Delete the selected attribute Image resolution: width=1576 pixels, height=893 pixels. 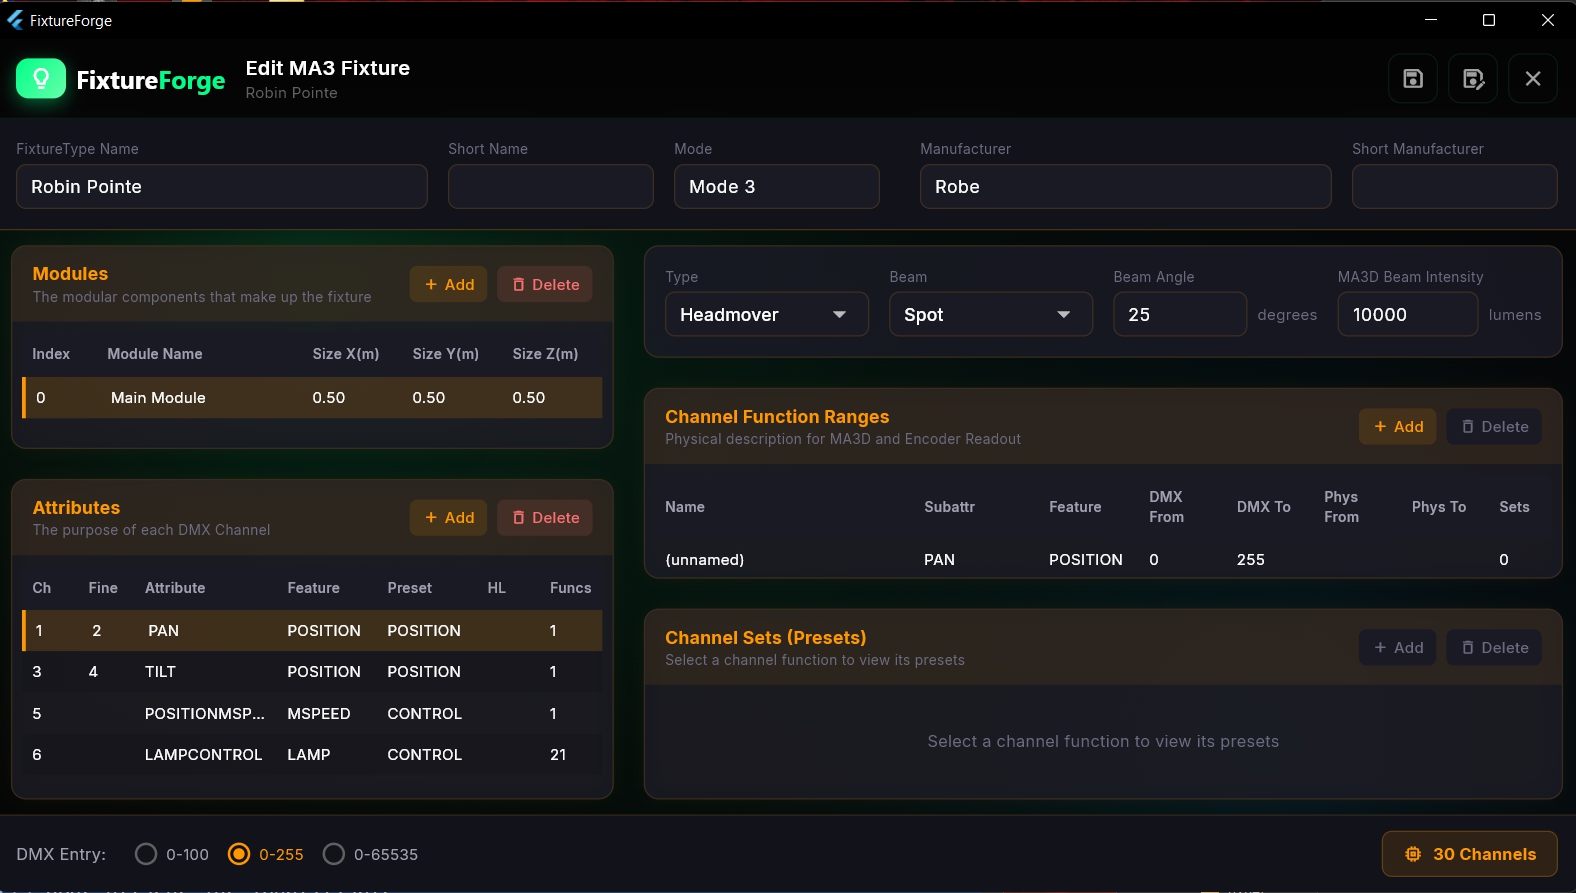(545, 518)
